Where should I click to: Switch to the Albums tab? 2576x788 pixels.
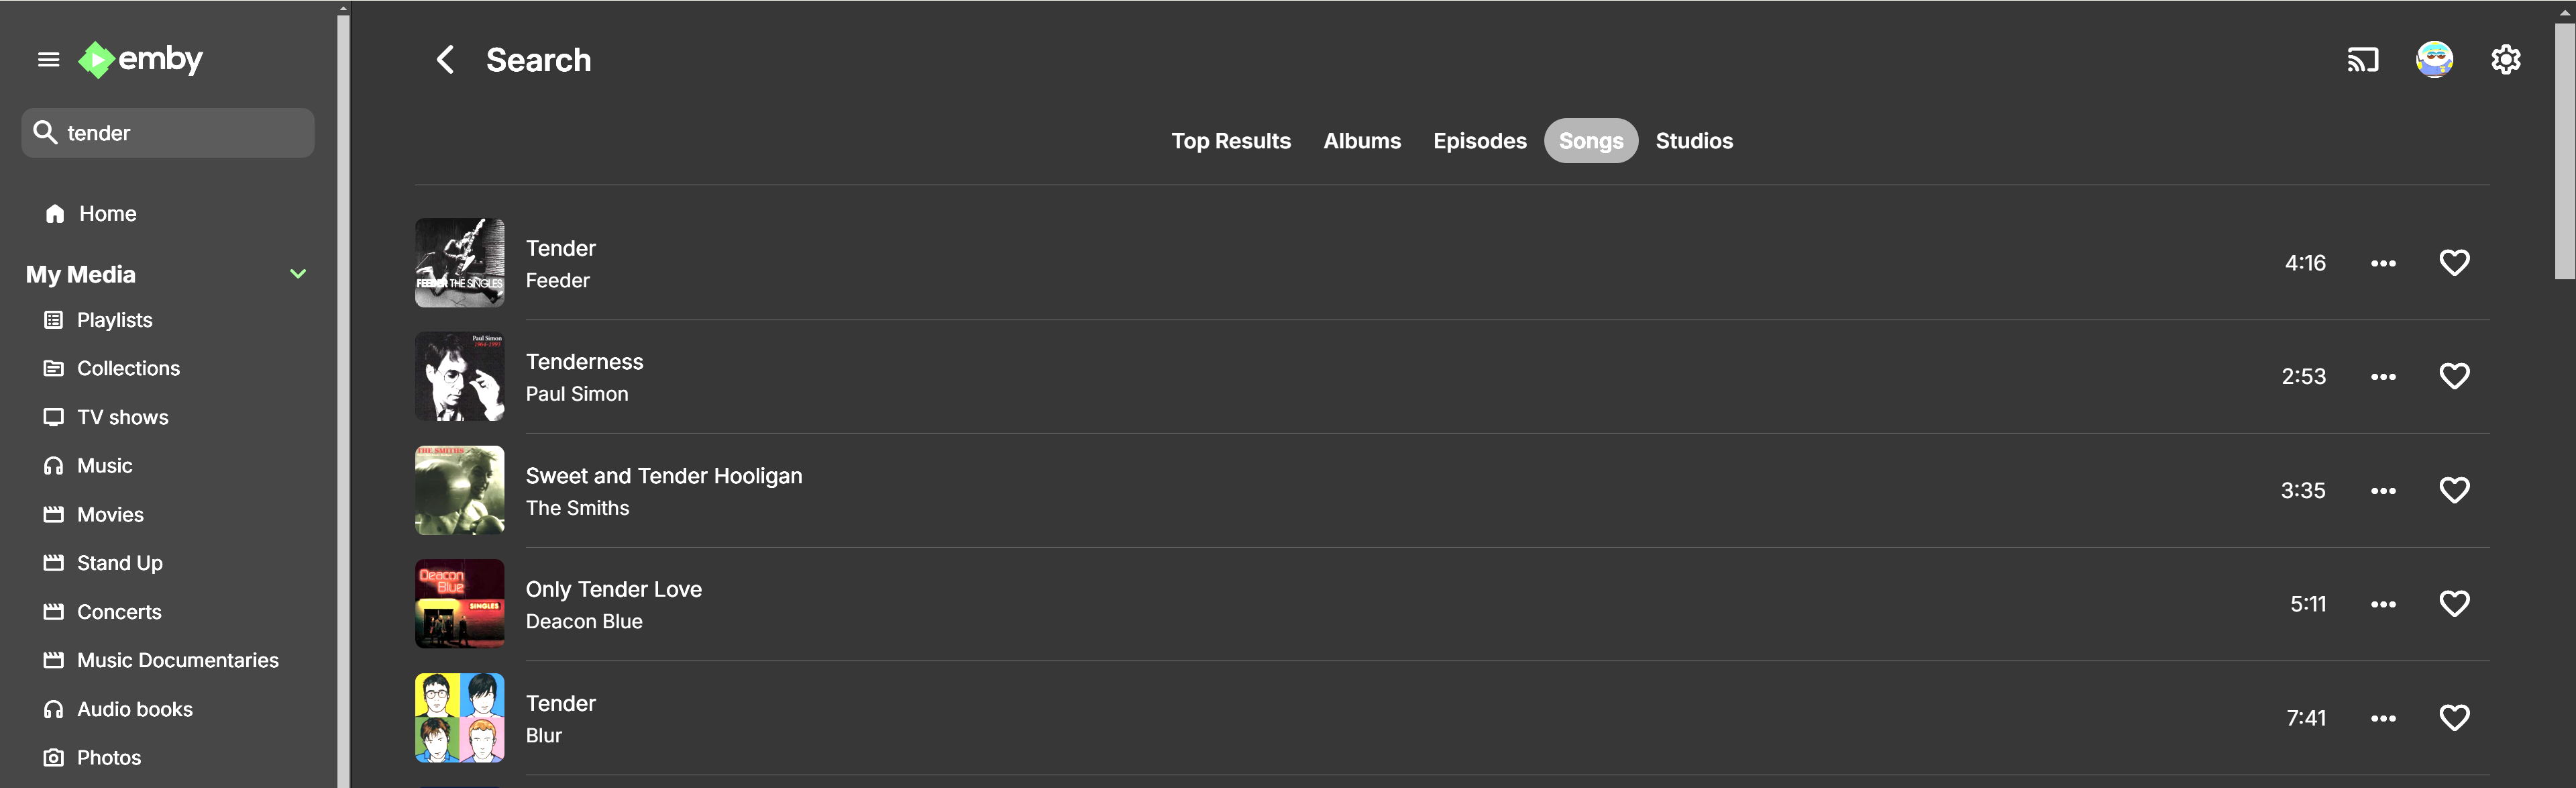pos(1362,141)
